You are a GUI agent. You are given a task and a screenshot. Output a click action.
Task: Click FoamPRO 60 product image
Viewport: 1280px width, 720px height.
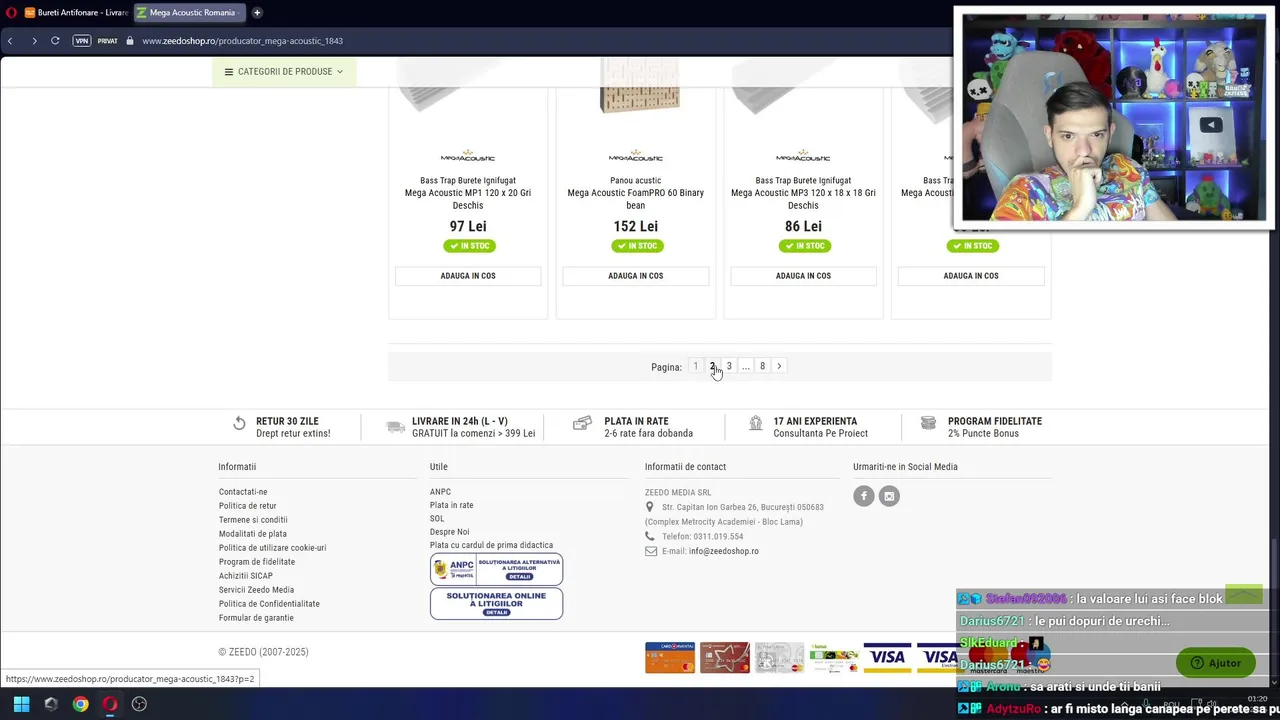coord(639,86)
